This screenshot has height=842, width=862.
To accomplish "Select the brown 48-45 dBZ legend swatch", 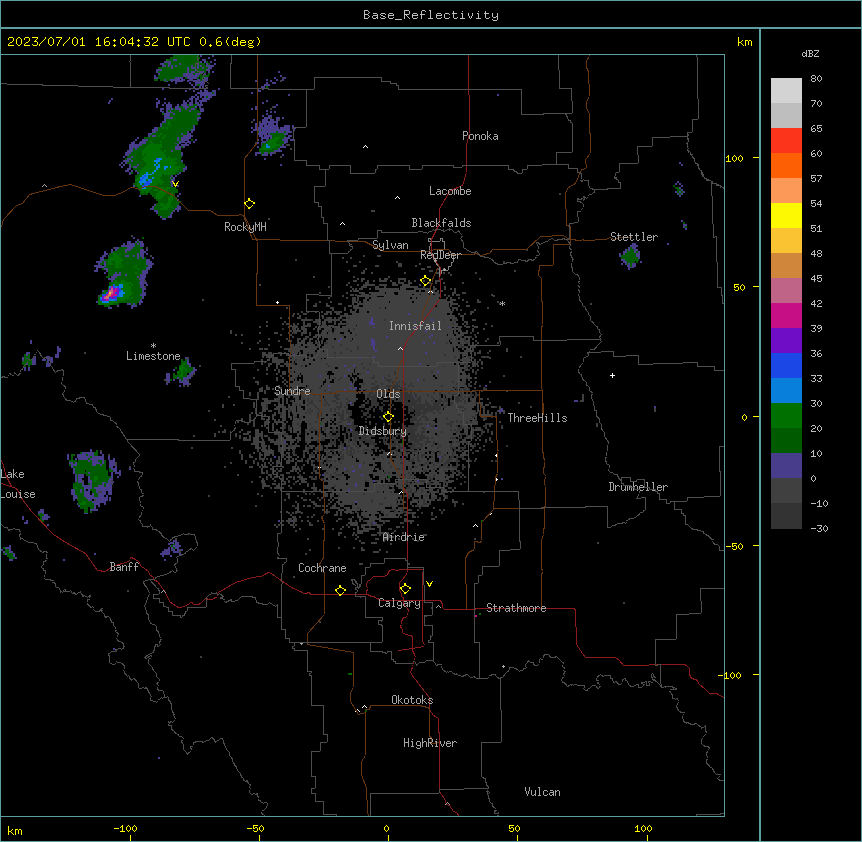I will coord(786,265).
